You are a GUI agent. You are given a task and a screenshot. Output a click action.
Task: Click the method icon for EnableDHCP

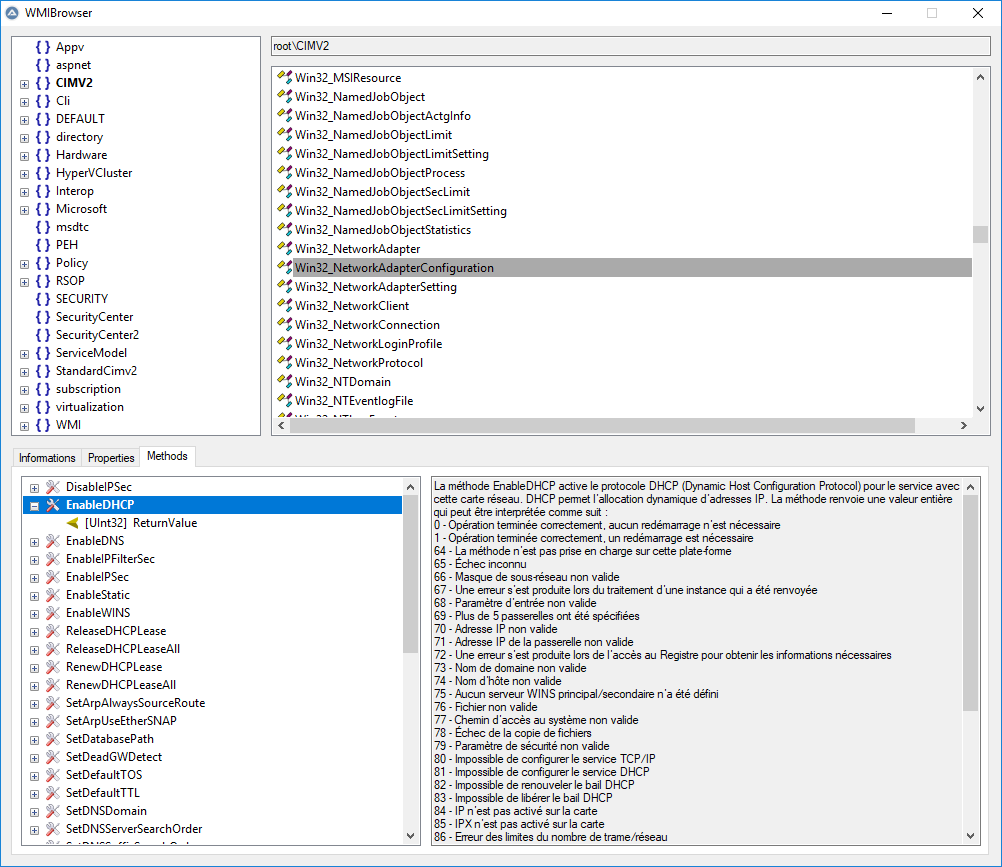coord(53,505)
